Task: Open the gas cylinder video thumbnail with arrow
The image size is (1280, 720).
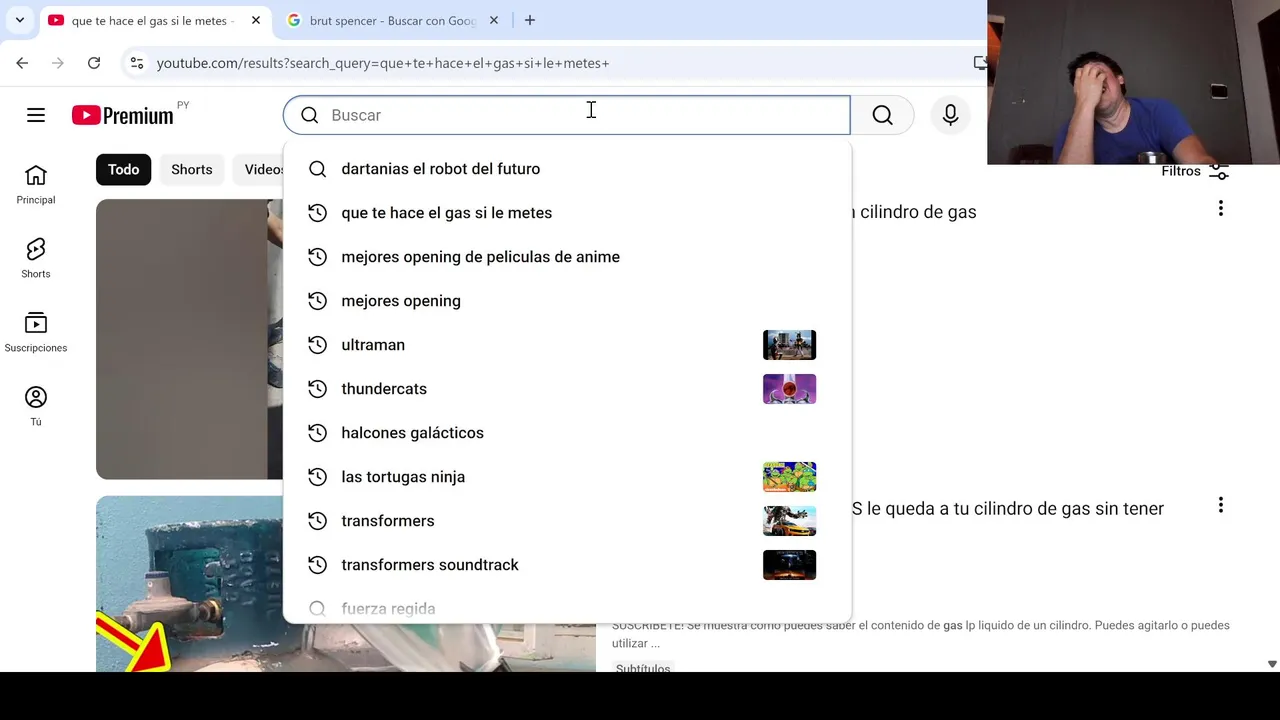Action: (x=190, y=584)
